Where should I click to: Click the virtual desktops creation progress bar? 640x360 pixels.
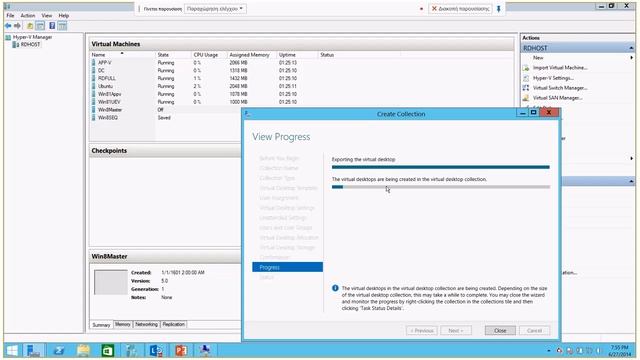click(x=441, y=187)
